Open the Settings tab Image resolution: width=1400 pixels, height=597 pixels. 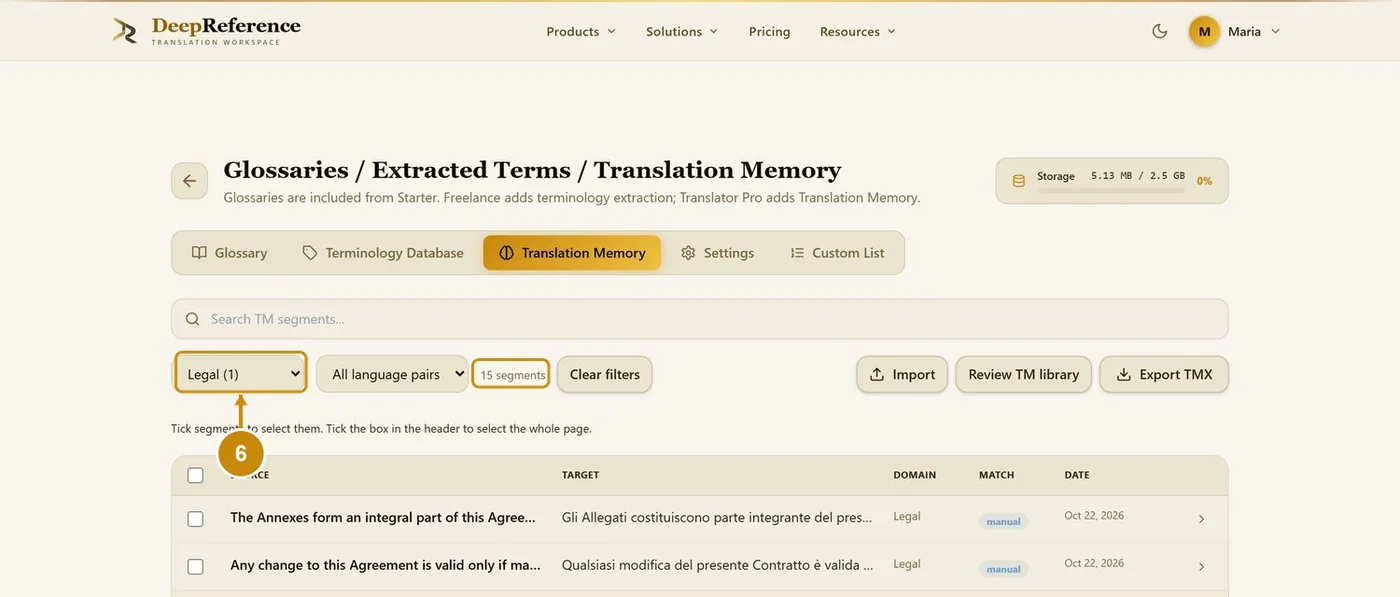(x=718, y=253)
